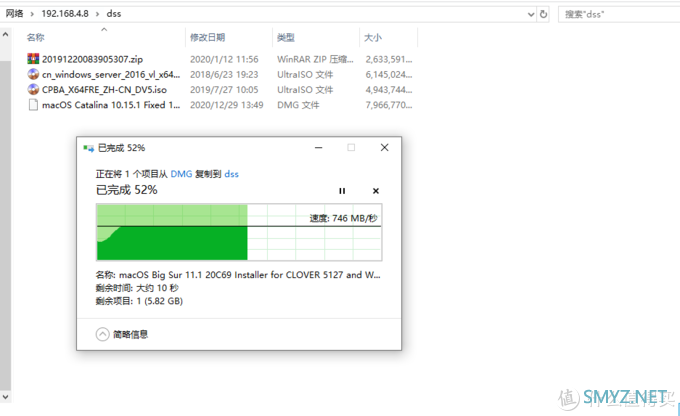Expand the address bar history dropdown
Screen dimensions: 680x416
point(531,14)
